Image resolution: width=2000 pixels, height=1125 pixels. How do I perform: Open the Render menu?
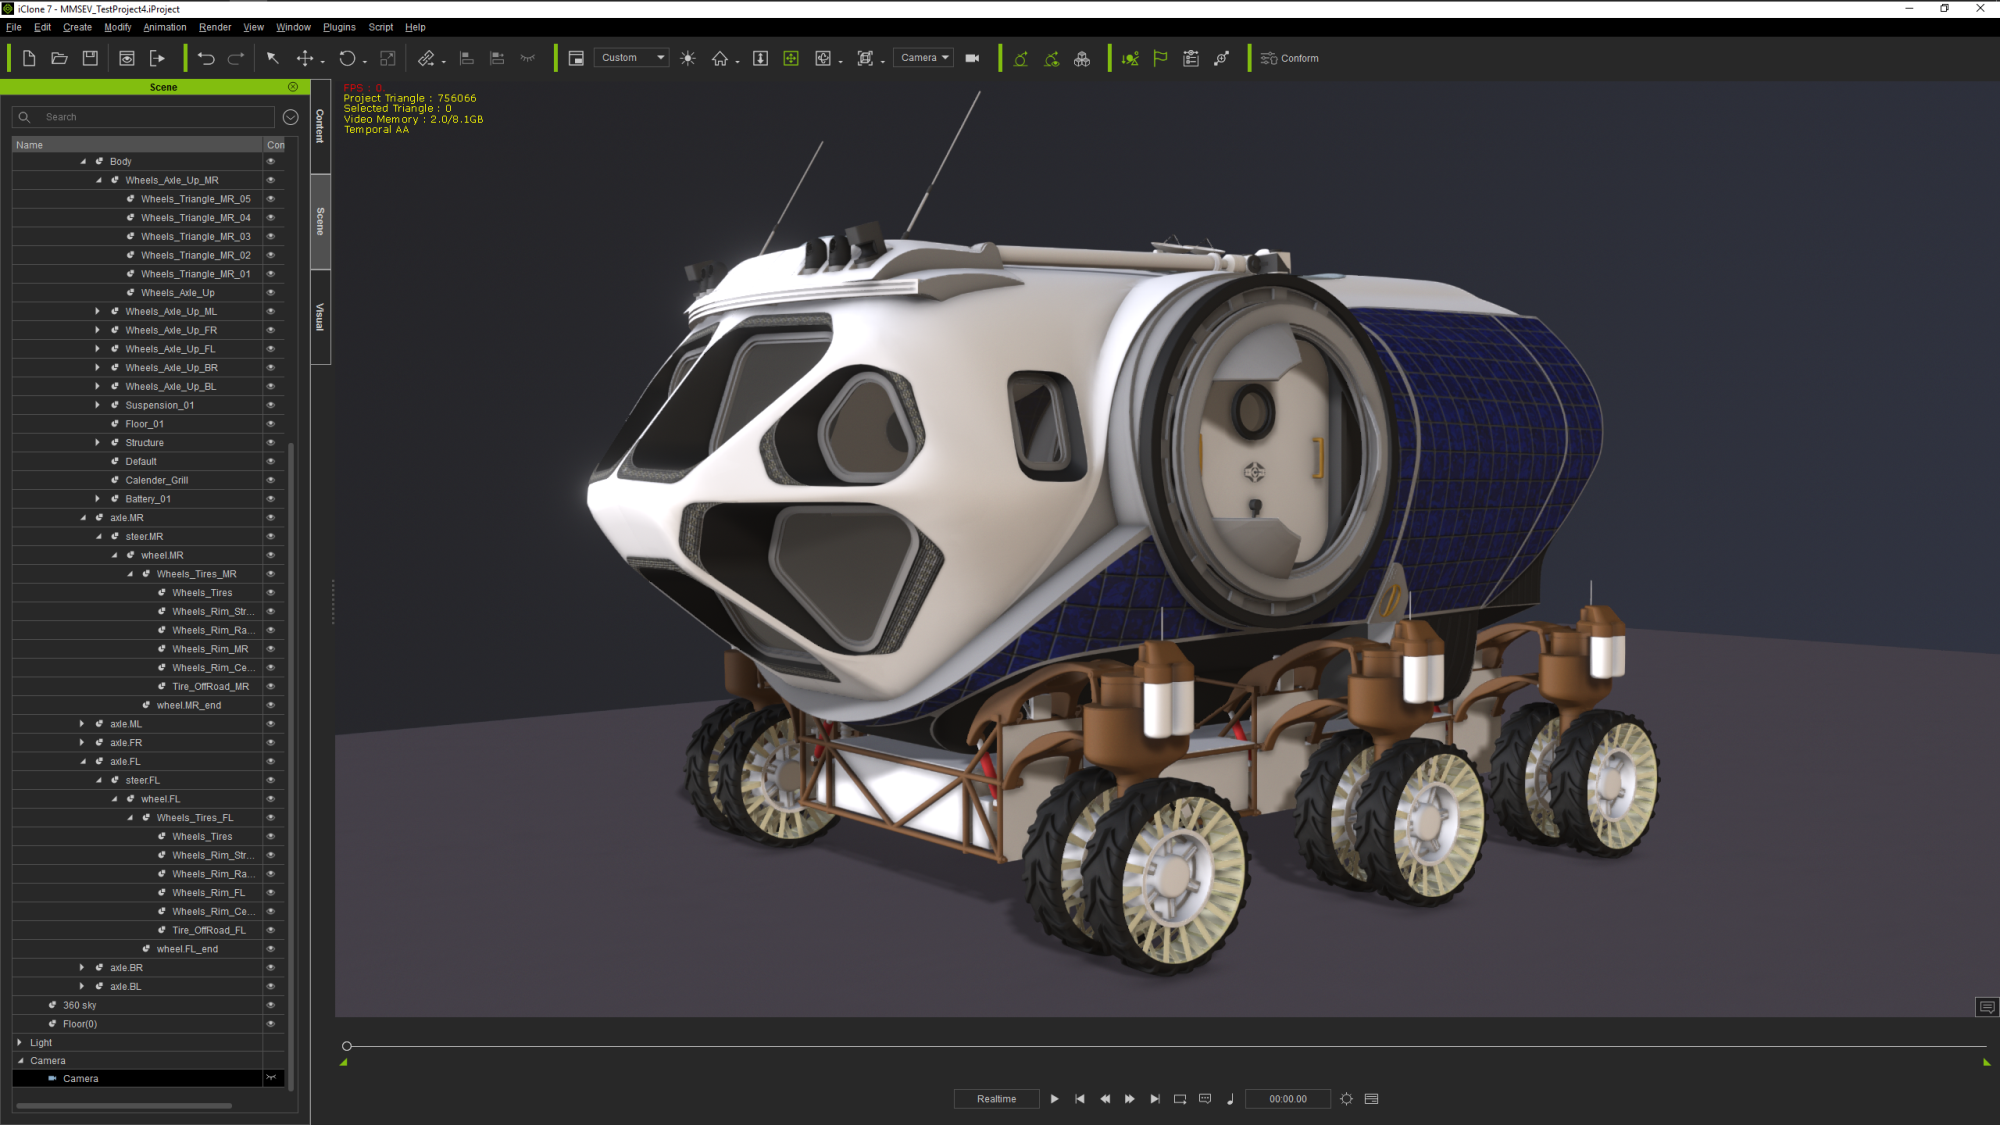215,27
